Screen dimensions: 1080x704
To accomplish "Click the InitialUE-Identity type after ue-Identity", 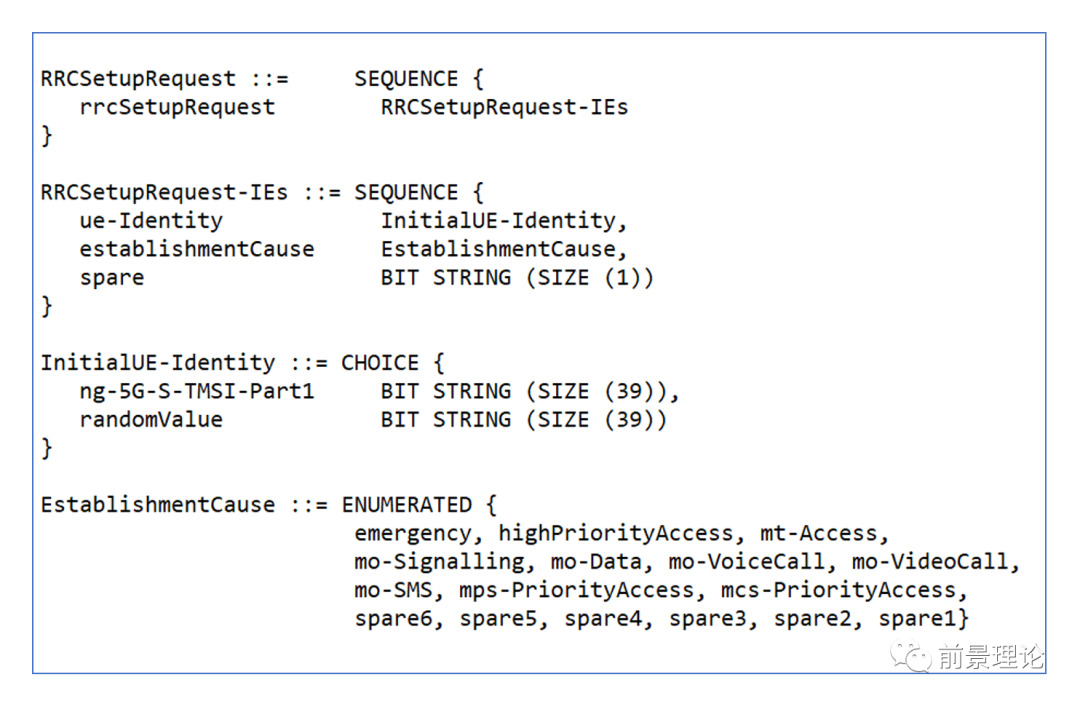I will [x=503, y=221].
